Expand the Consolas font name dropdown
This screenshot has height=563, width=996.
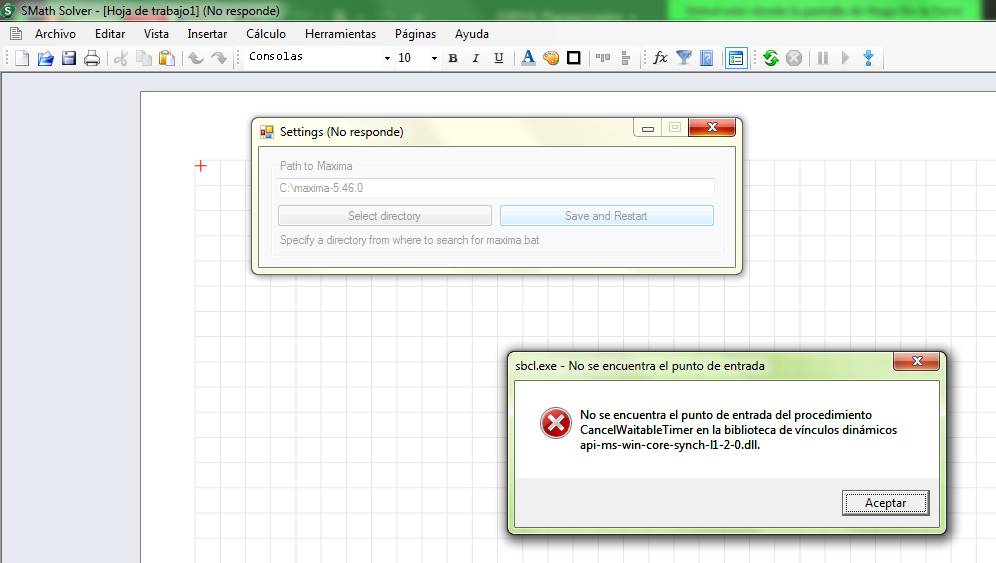coord(387,58)
